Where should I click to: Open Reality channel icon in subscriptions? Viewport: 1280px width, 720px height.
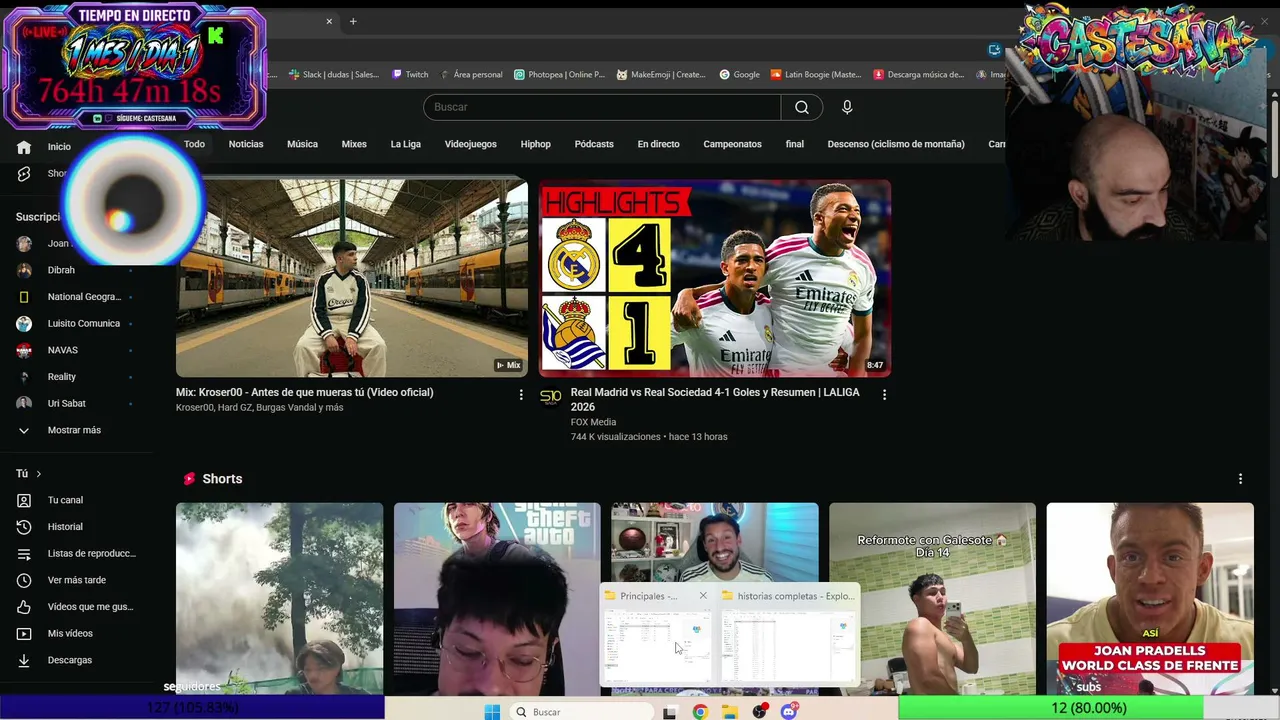[x=24, y=377]
